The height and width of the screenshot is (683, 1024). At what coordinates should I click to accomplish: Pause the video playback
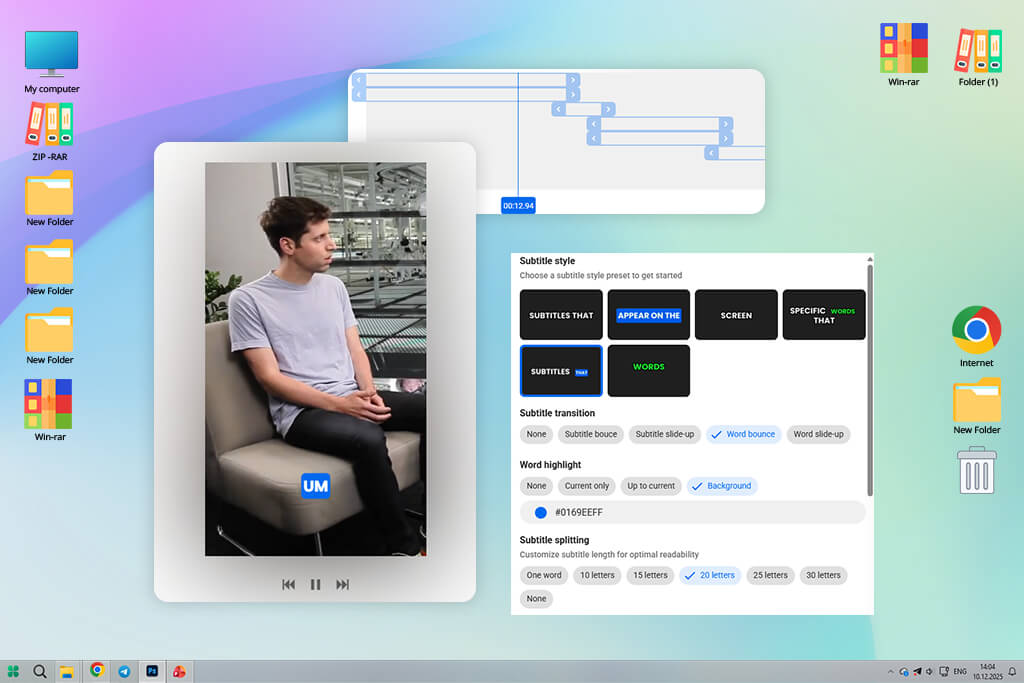tap(315, 584)
